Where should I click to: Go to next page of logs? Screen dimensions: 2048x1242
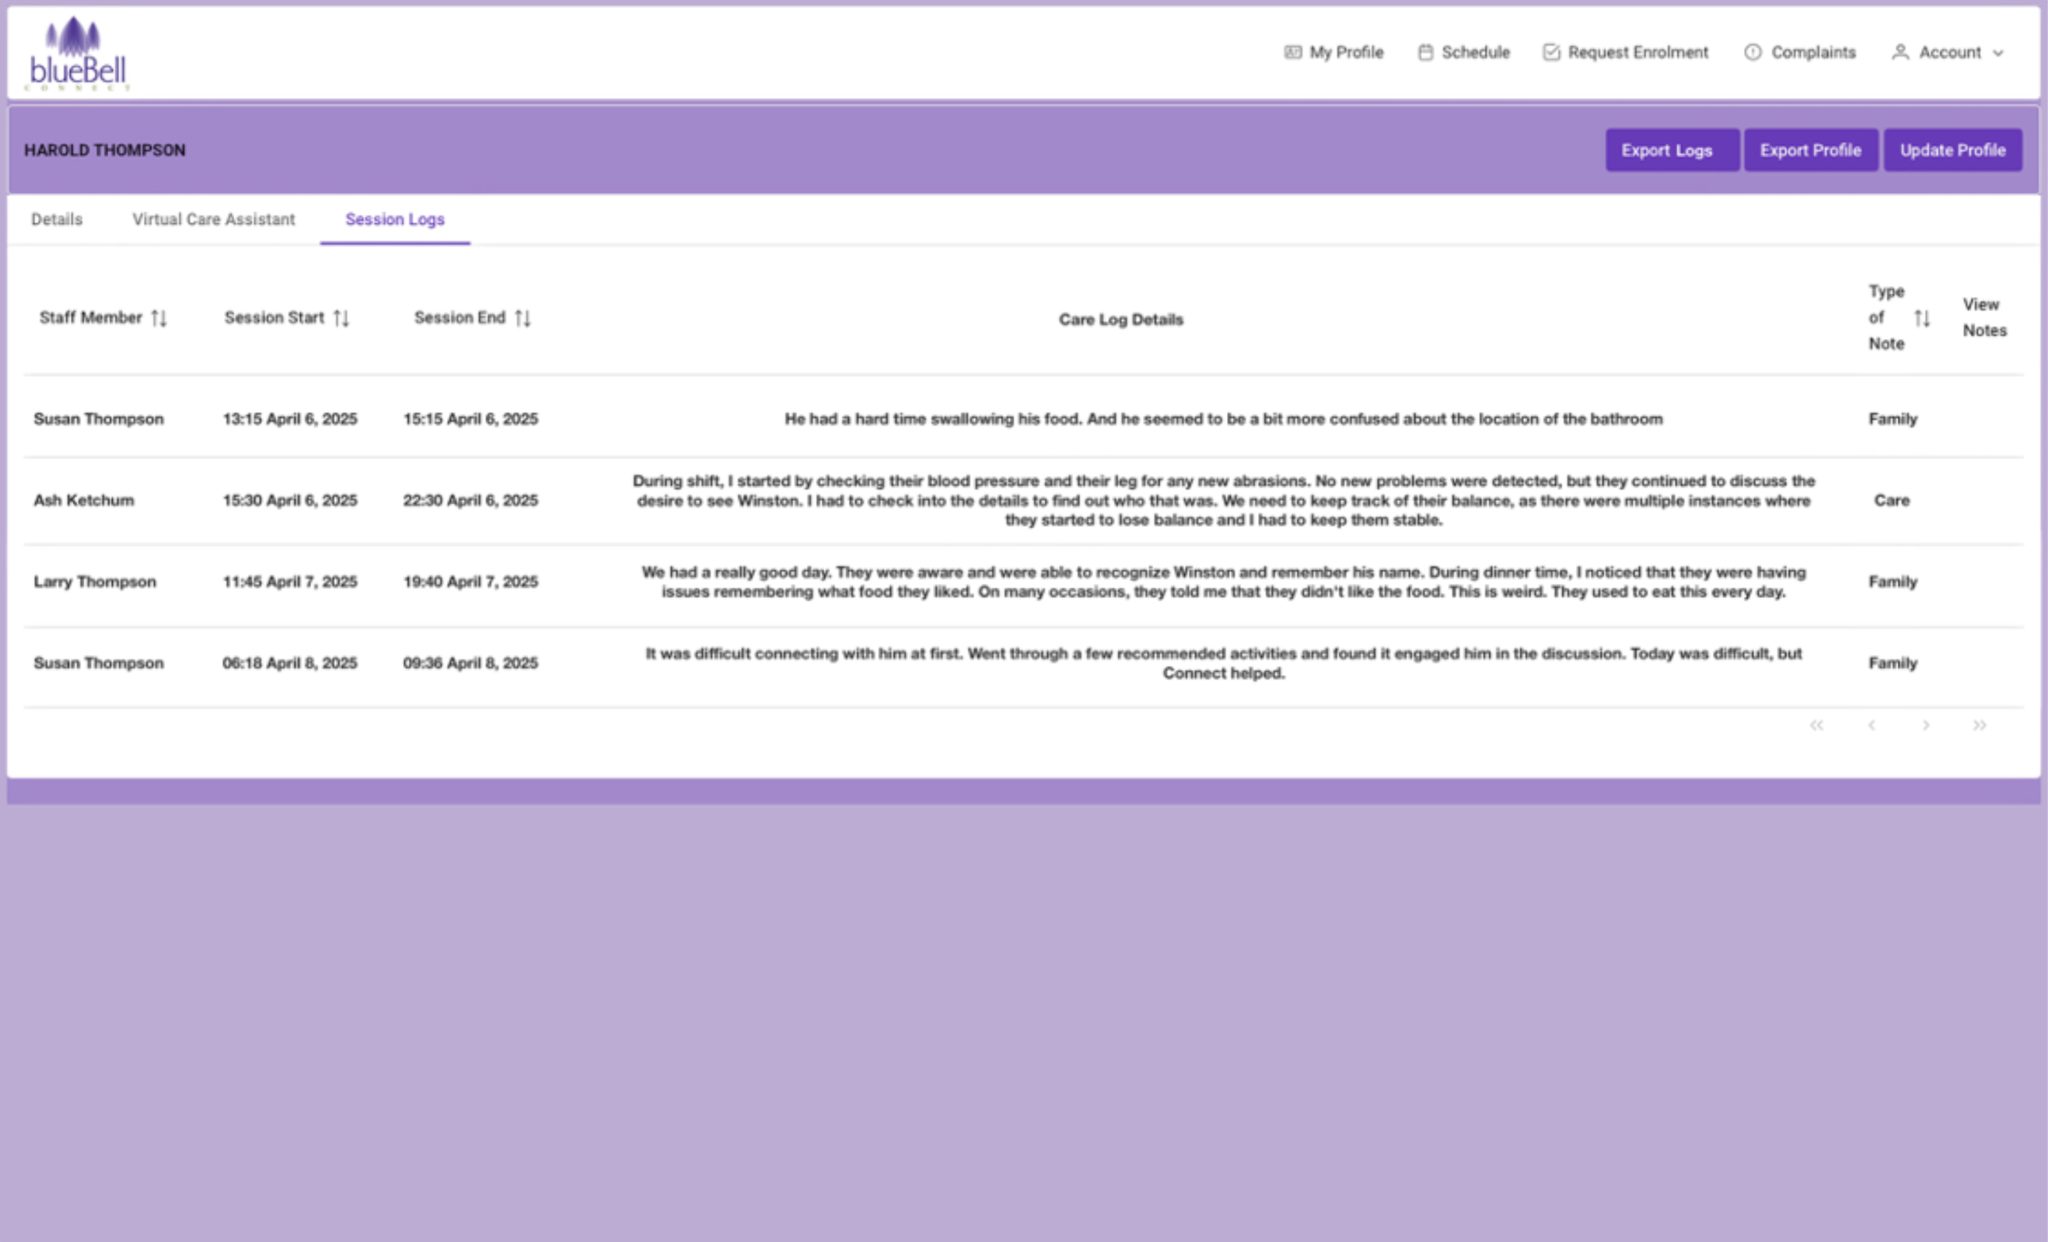tap(1925, 725)
